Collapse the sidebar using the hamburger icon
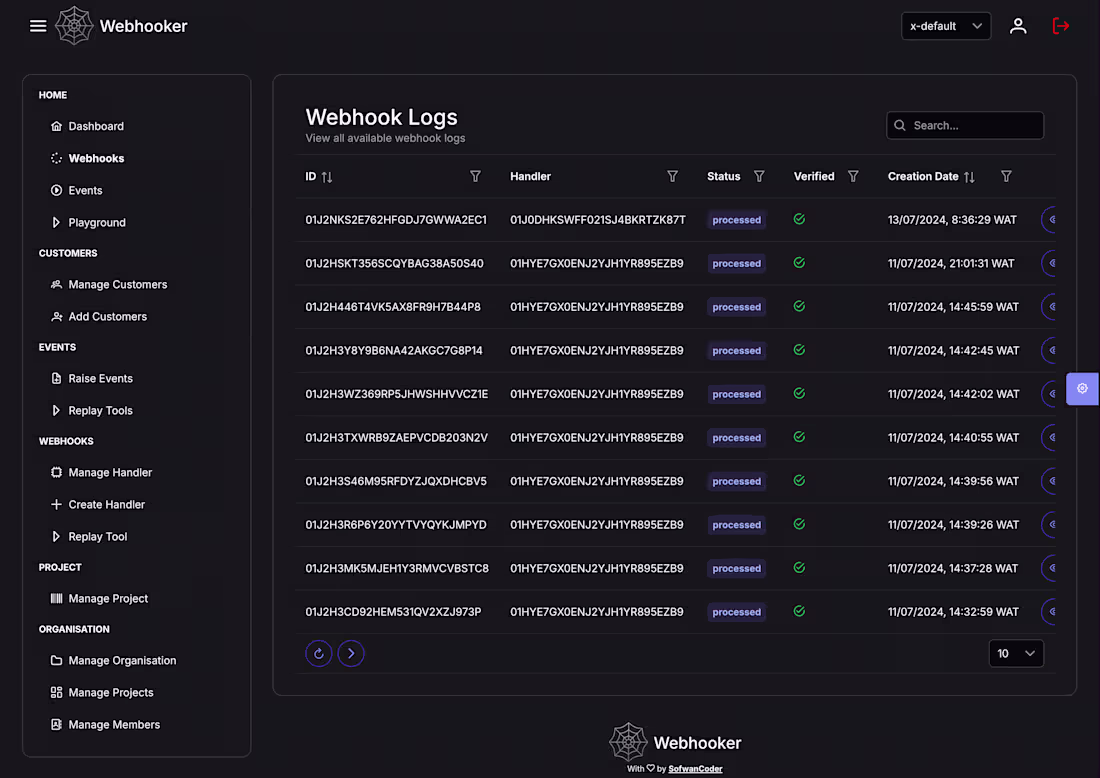1100x778 pixels. pos(38,26)
